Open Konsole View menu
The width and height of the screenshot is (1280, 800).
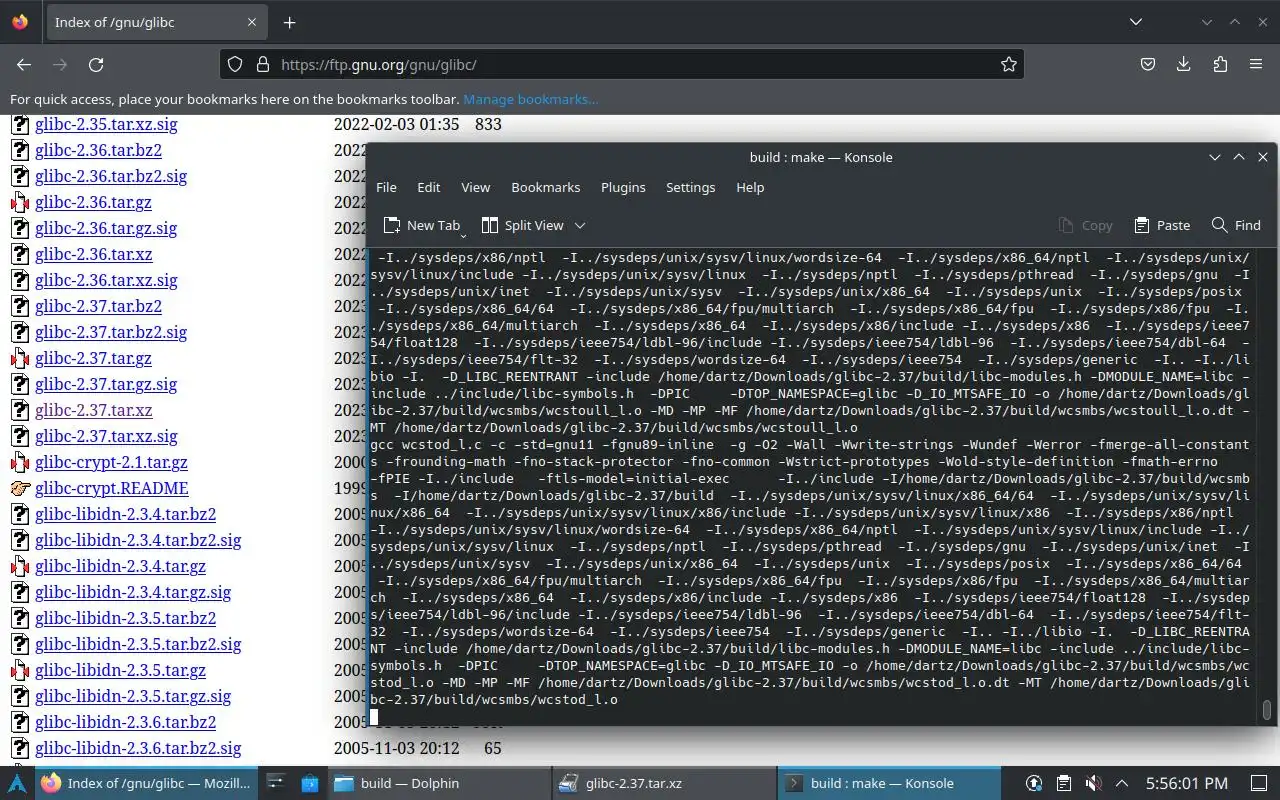pyautogui.click(x=475, y=187)
